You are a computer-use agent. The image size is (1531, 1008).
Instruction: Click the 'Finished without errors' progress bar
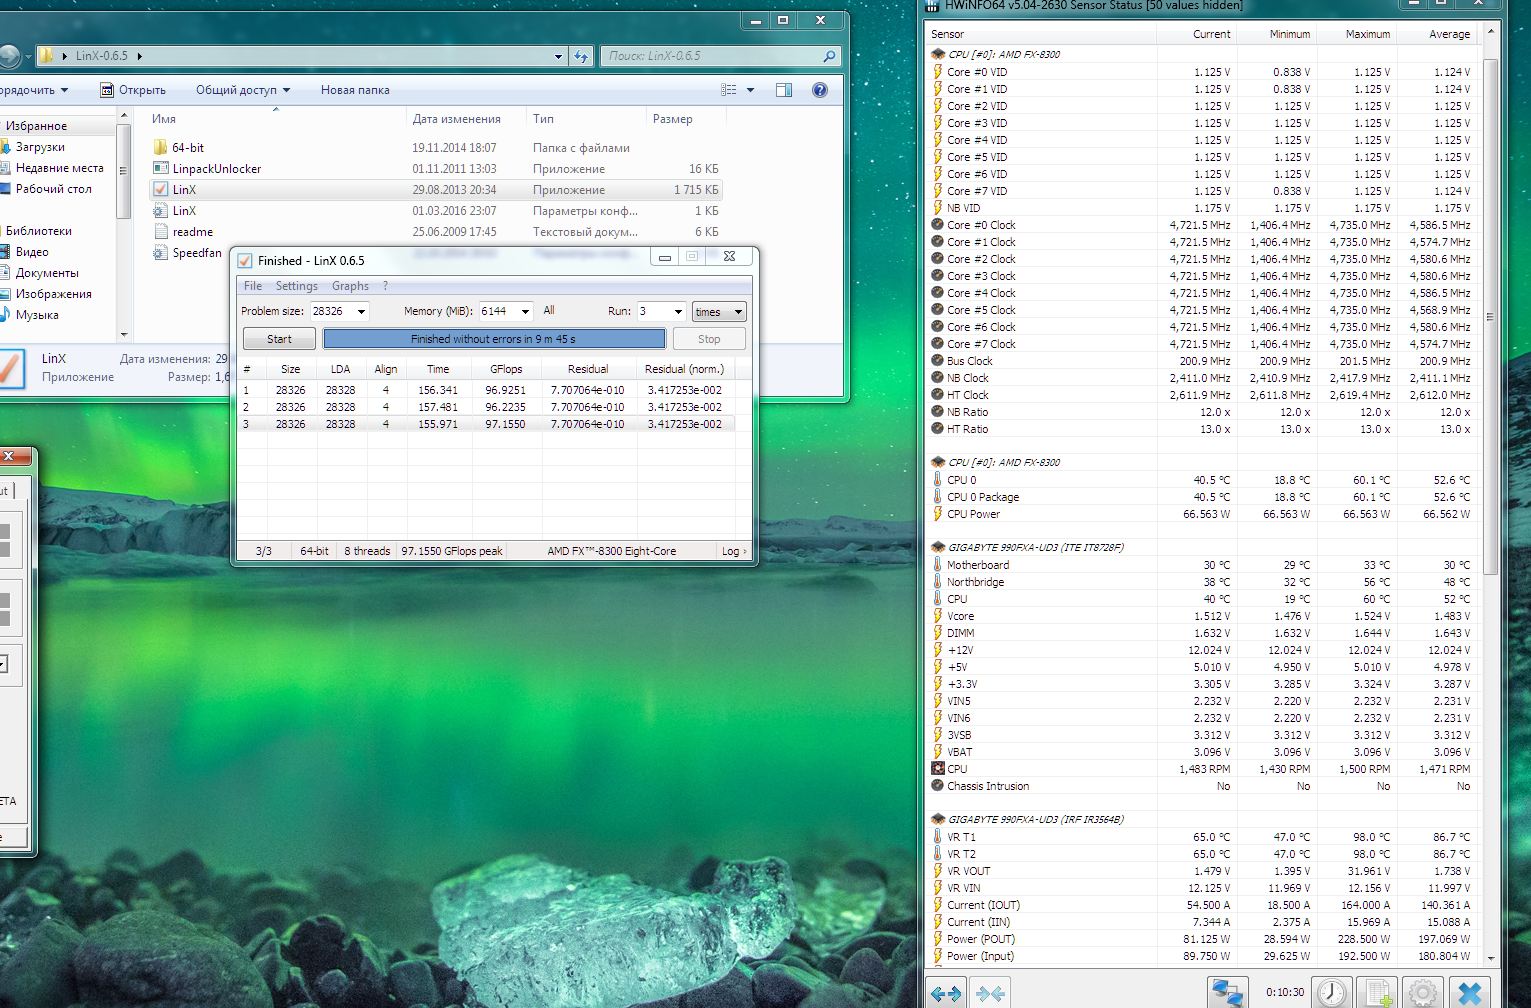click(494, 339)
